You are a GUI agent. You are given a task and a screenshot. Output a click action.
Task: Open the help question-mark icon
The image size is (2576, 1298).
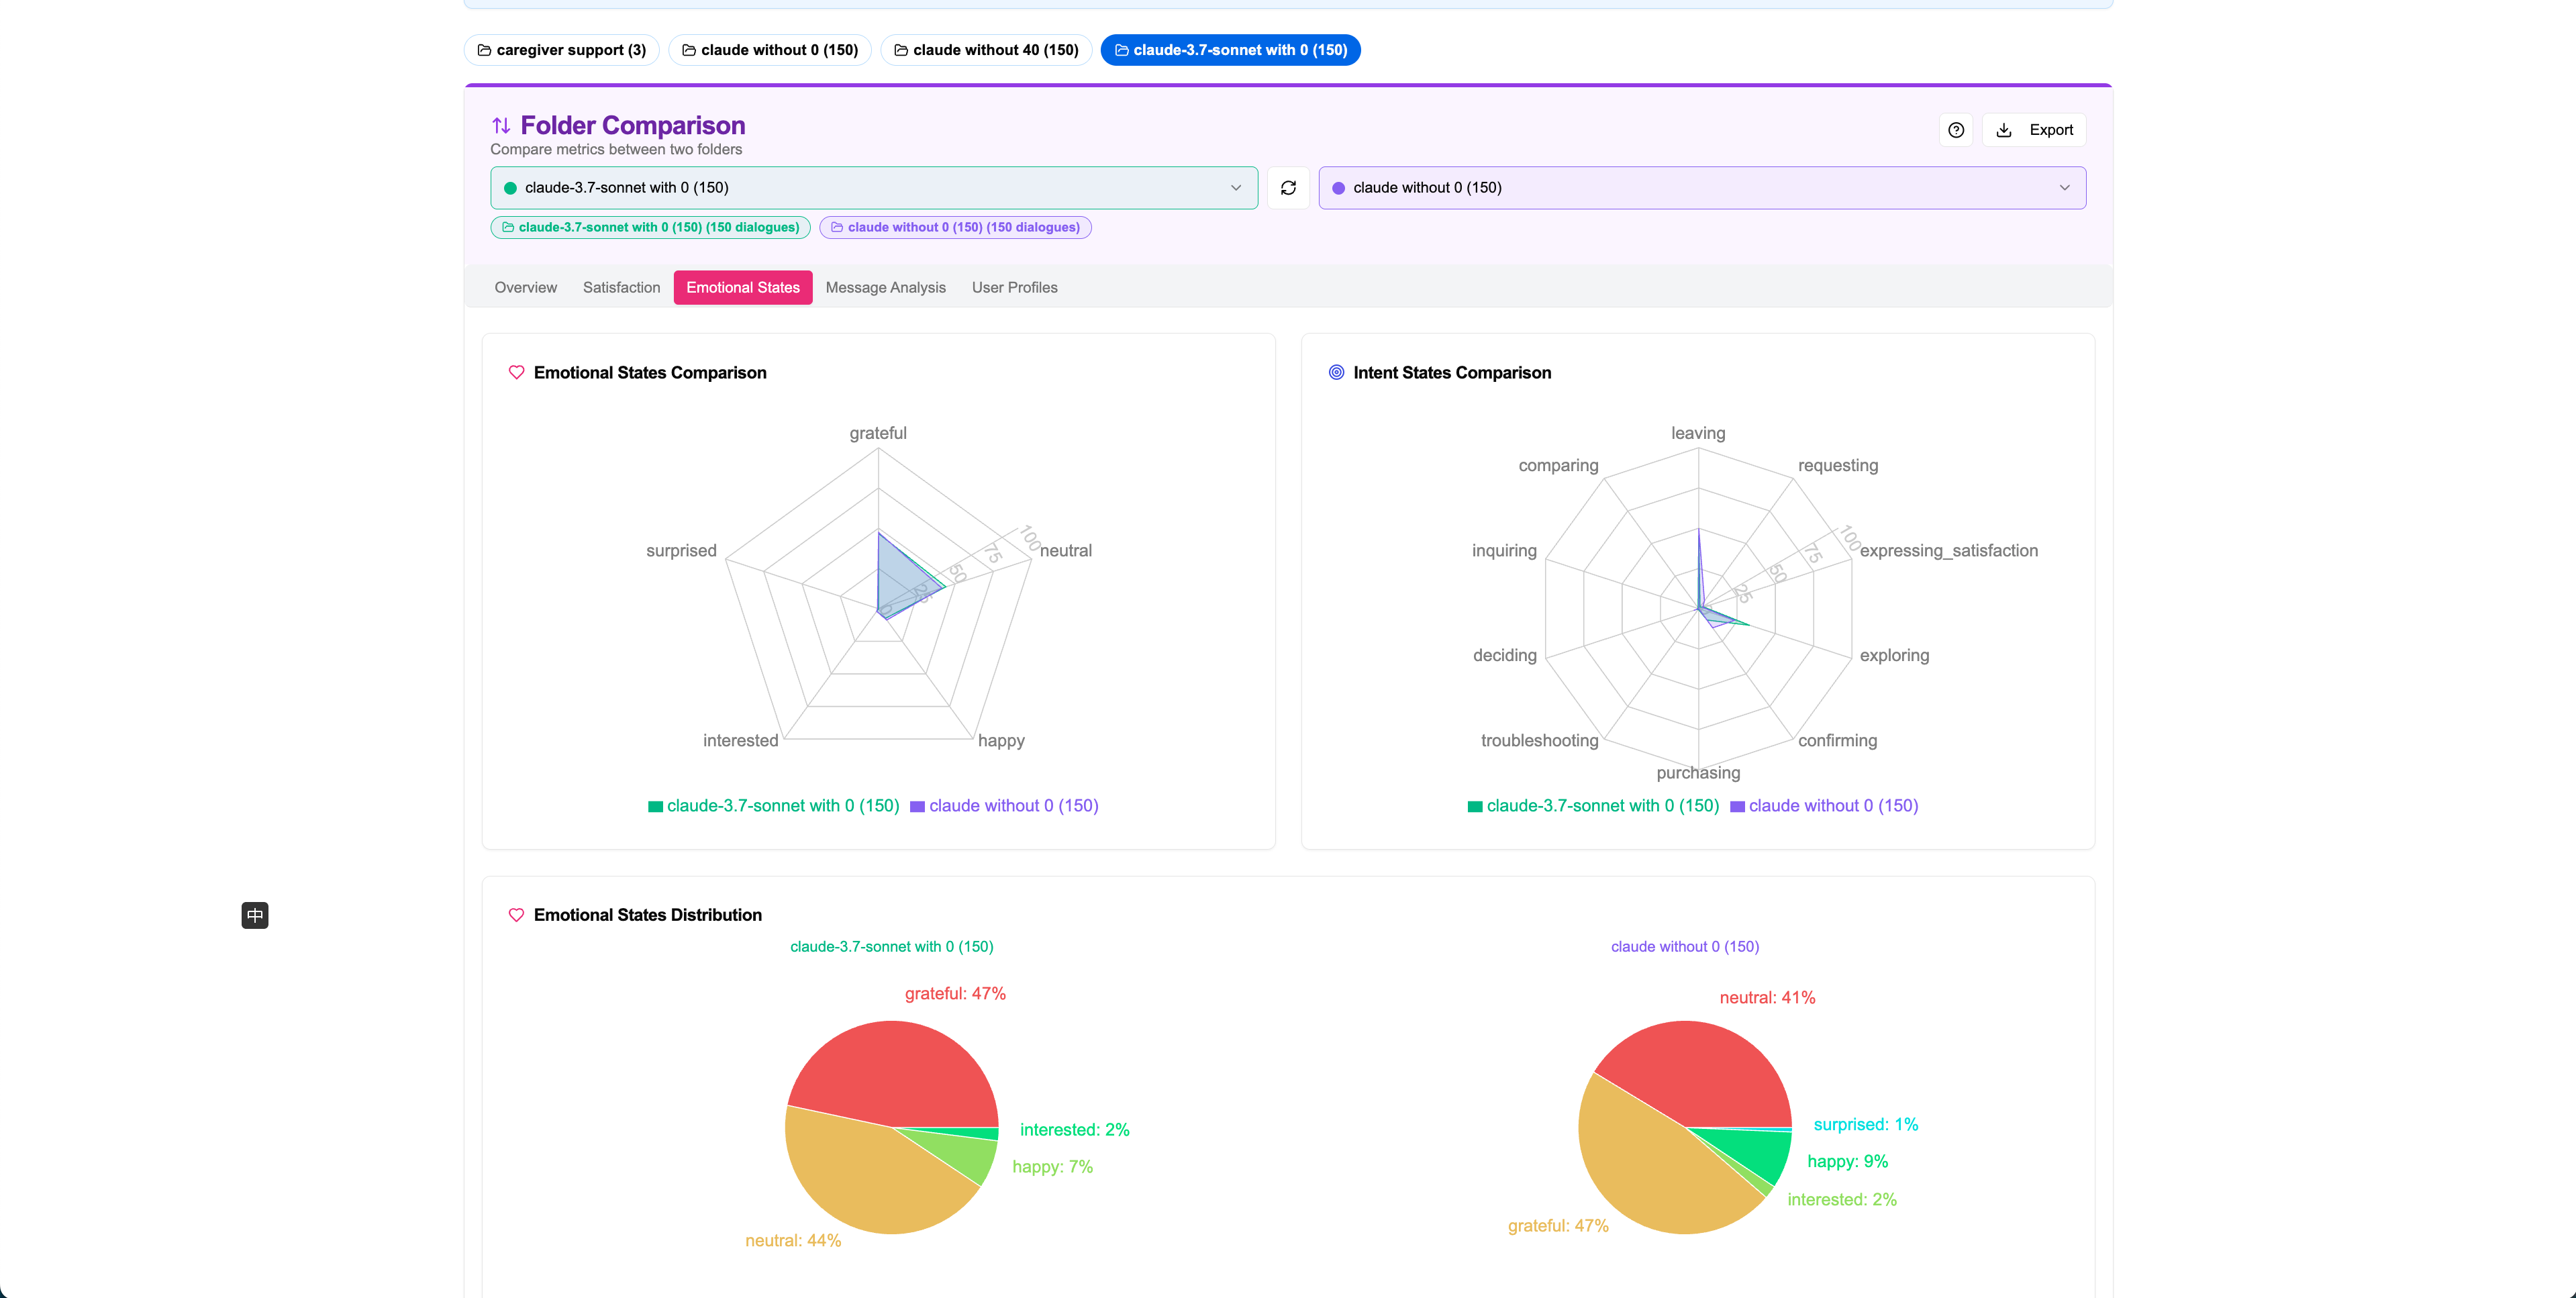[1956, 130]
